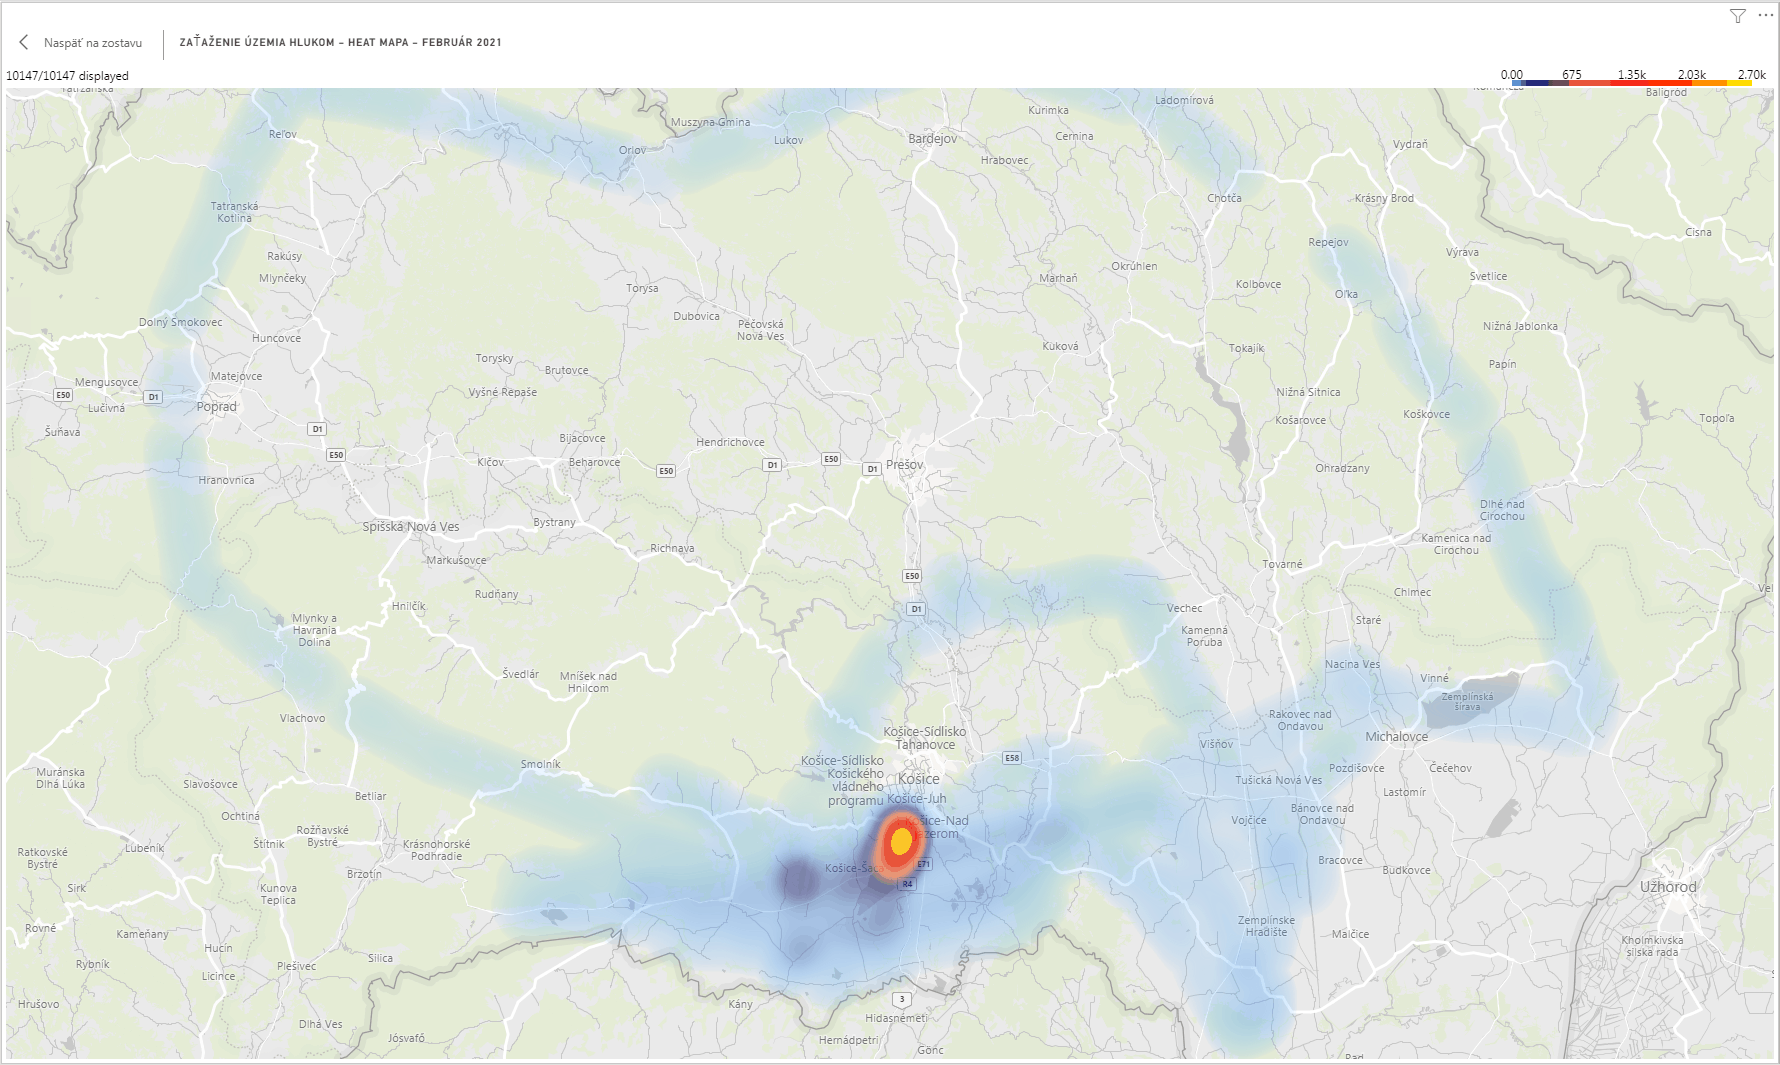Click the Michalovce town label
This screenshot has height=1065, width=1780.
click(x=1396, y=737)
